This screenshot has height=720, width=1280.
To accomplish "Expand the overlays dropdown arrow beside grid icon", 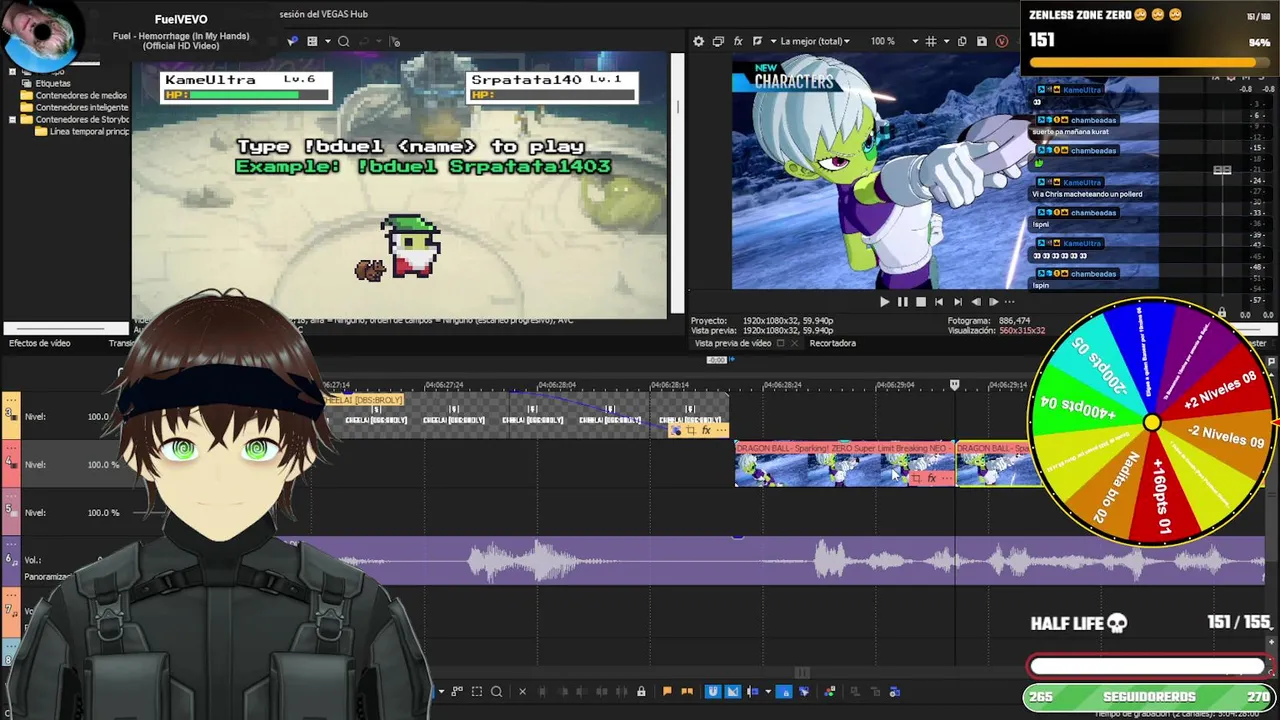I will coord(945,41).
